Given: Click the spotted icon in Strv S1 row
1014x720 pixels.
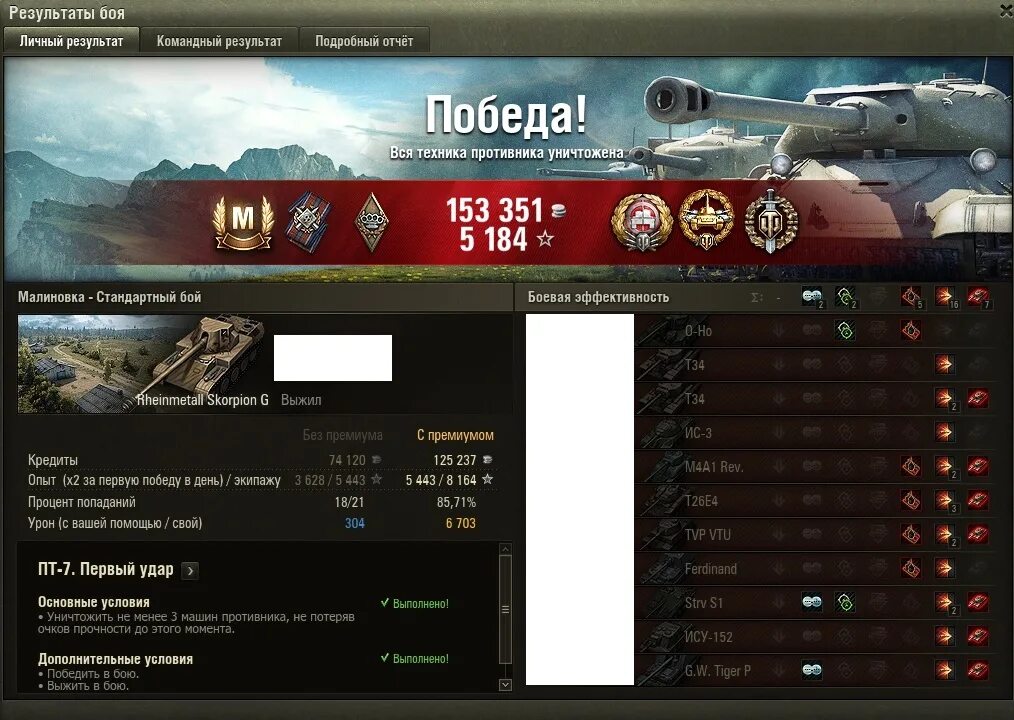Looking at the screenshot, I should [812, 602].
